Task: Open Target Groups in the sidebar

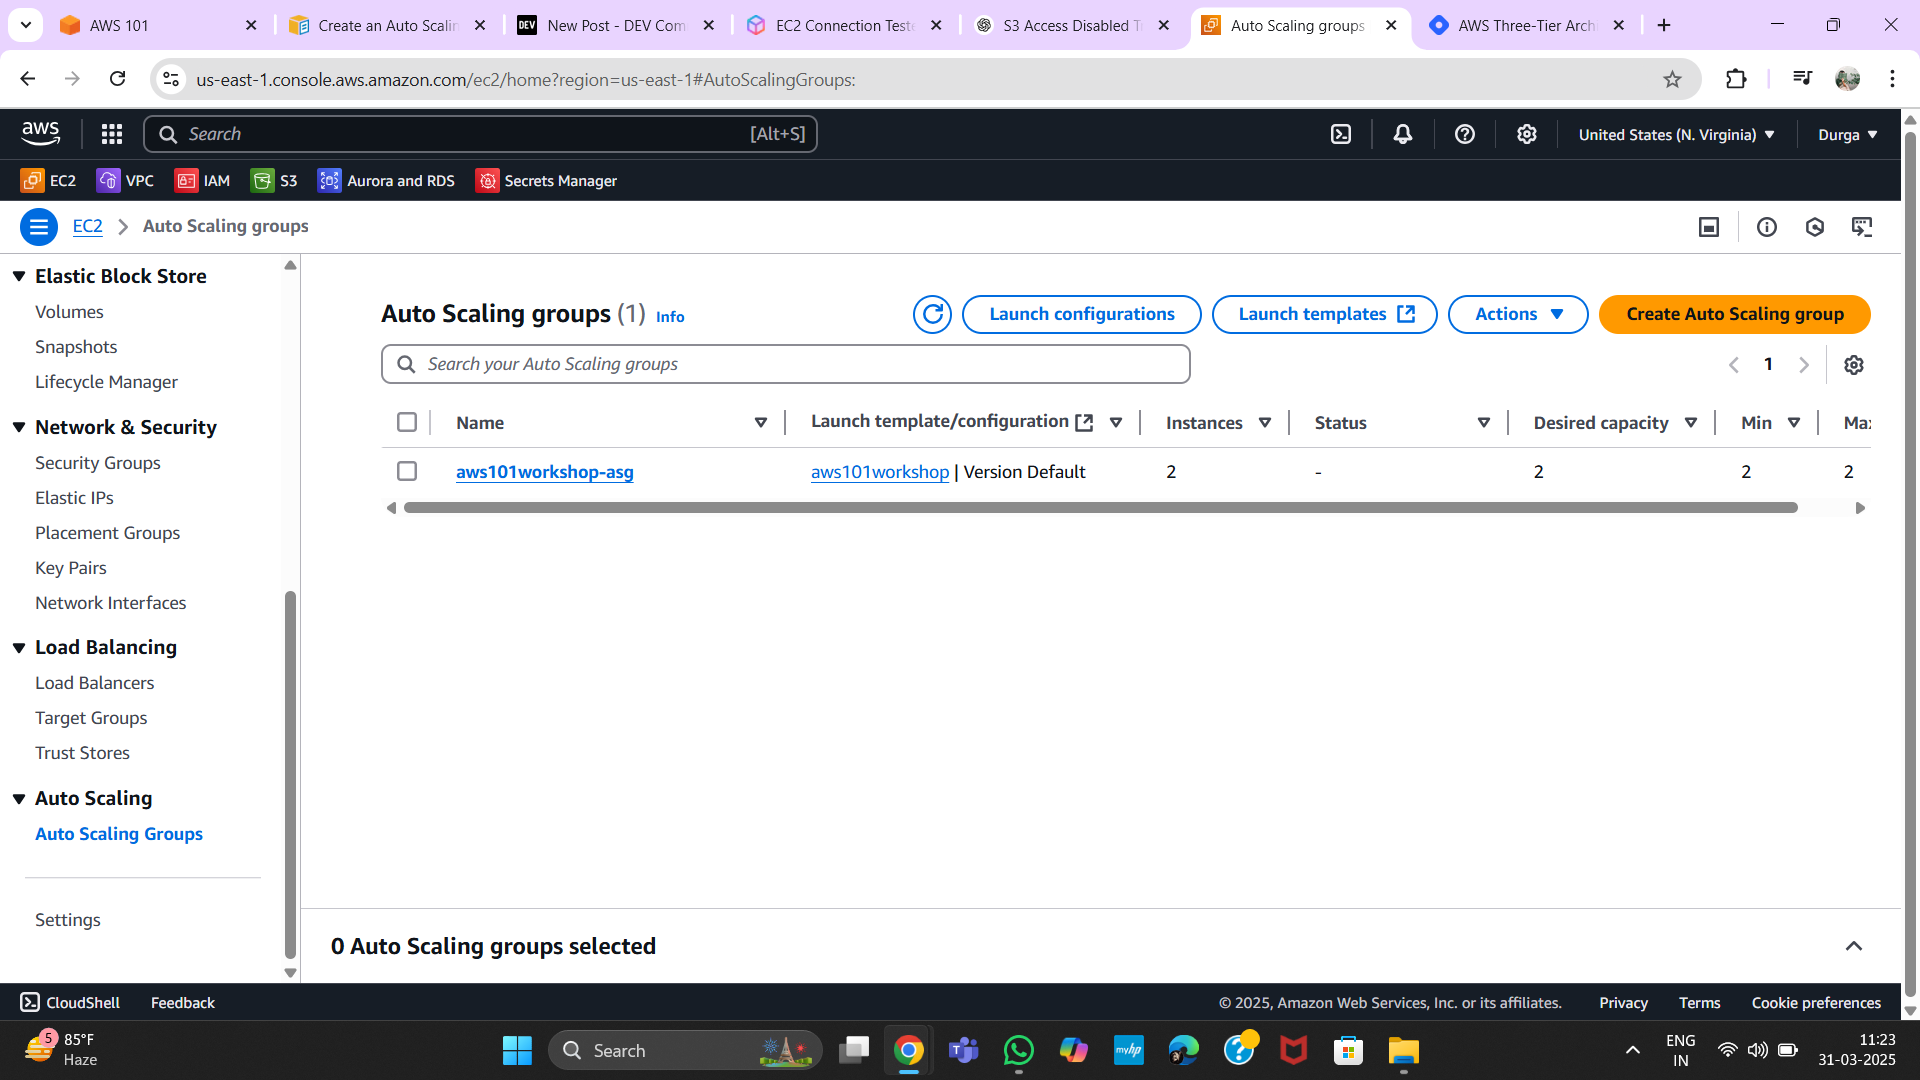Action: tap(91, 718)
